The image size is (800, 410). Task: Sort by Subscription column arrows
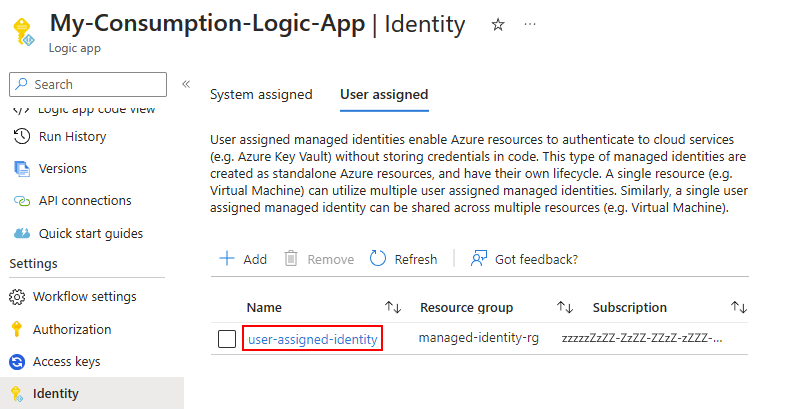pyautogui.click(x=739, y=307)
